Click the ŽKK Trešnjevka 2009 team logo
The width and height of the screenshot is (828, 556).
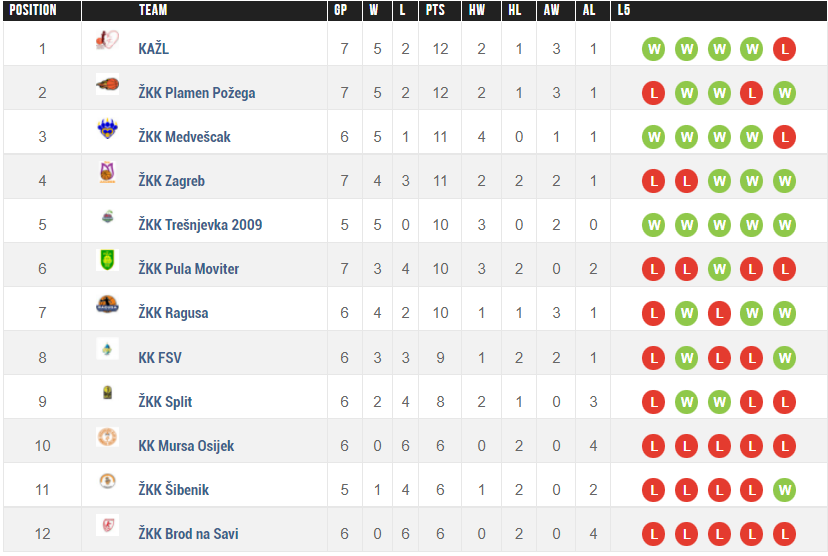click(106, 217)
